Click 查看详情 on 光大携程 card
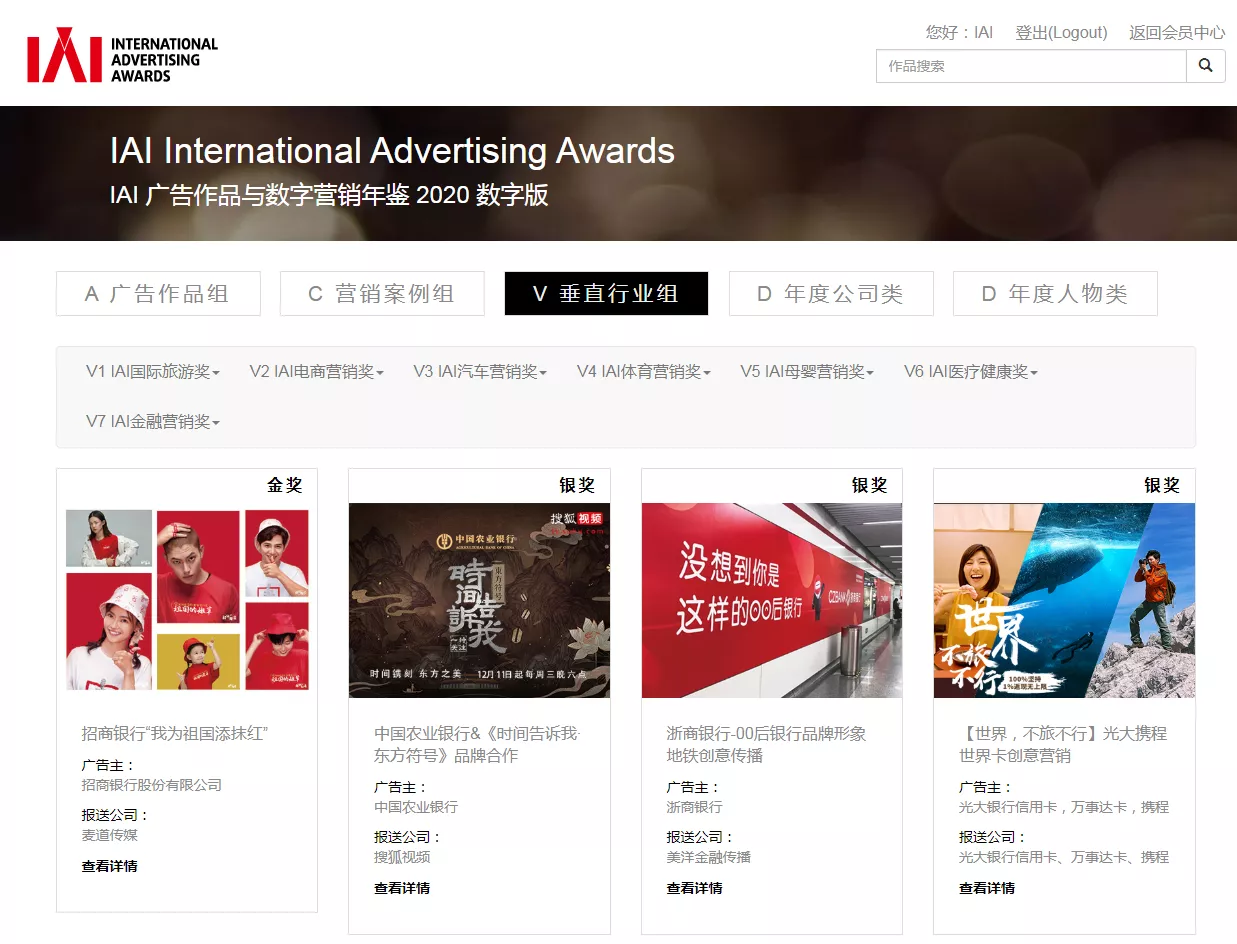1237x944 pixels. (987, 888)
